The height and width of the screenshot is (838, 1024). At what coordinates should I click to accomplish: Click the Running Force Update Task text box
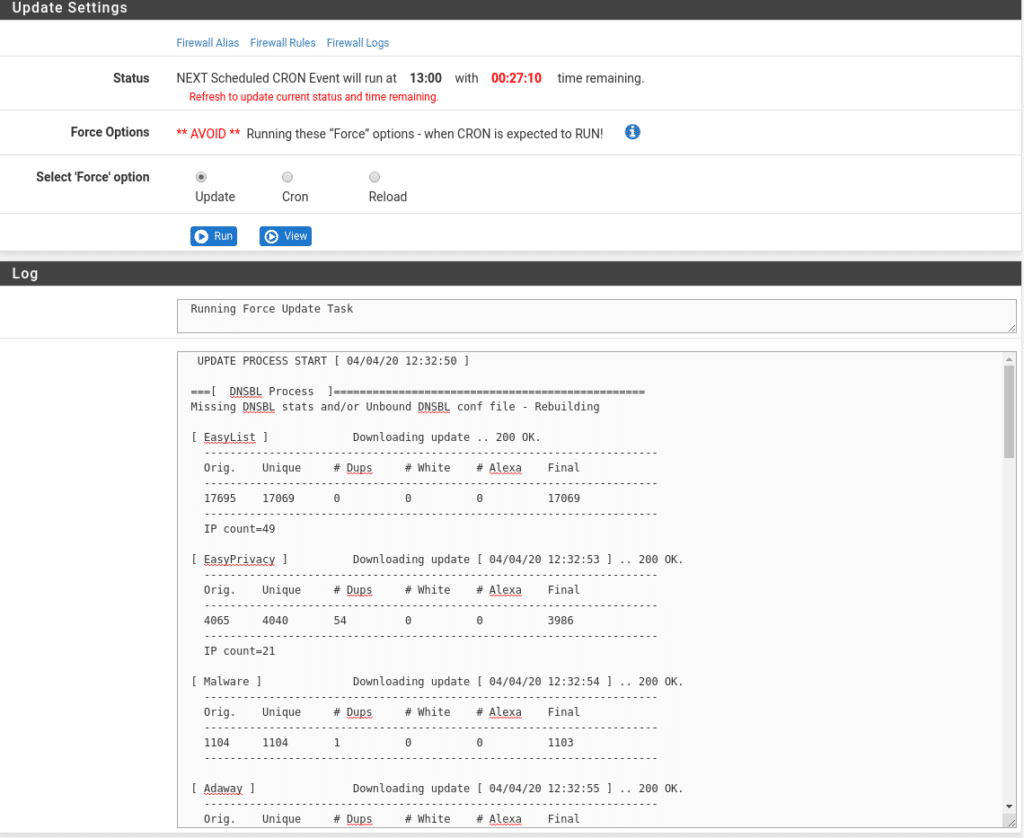596,316
